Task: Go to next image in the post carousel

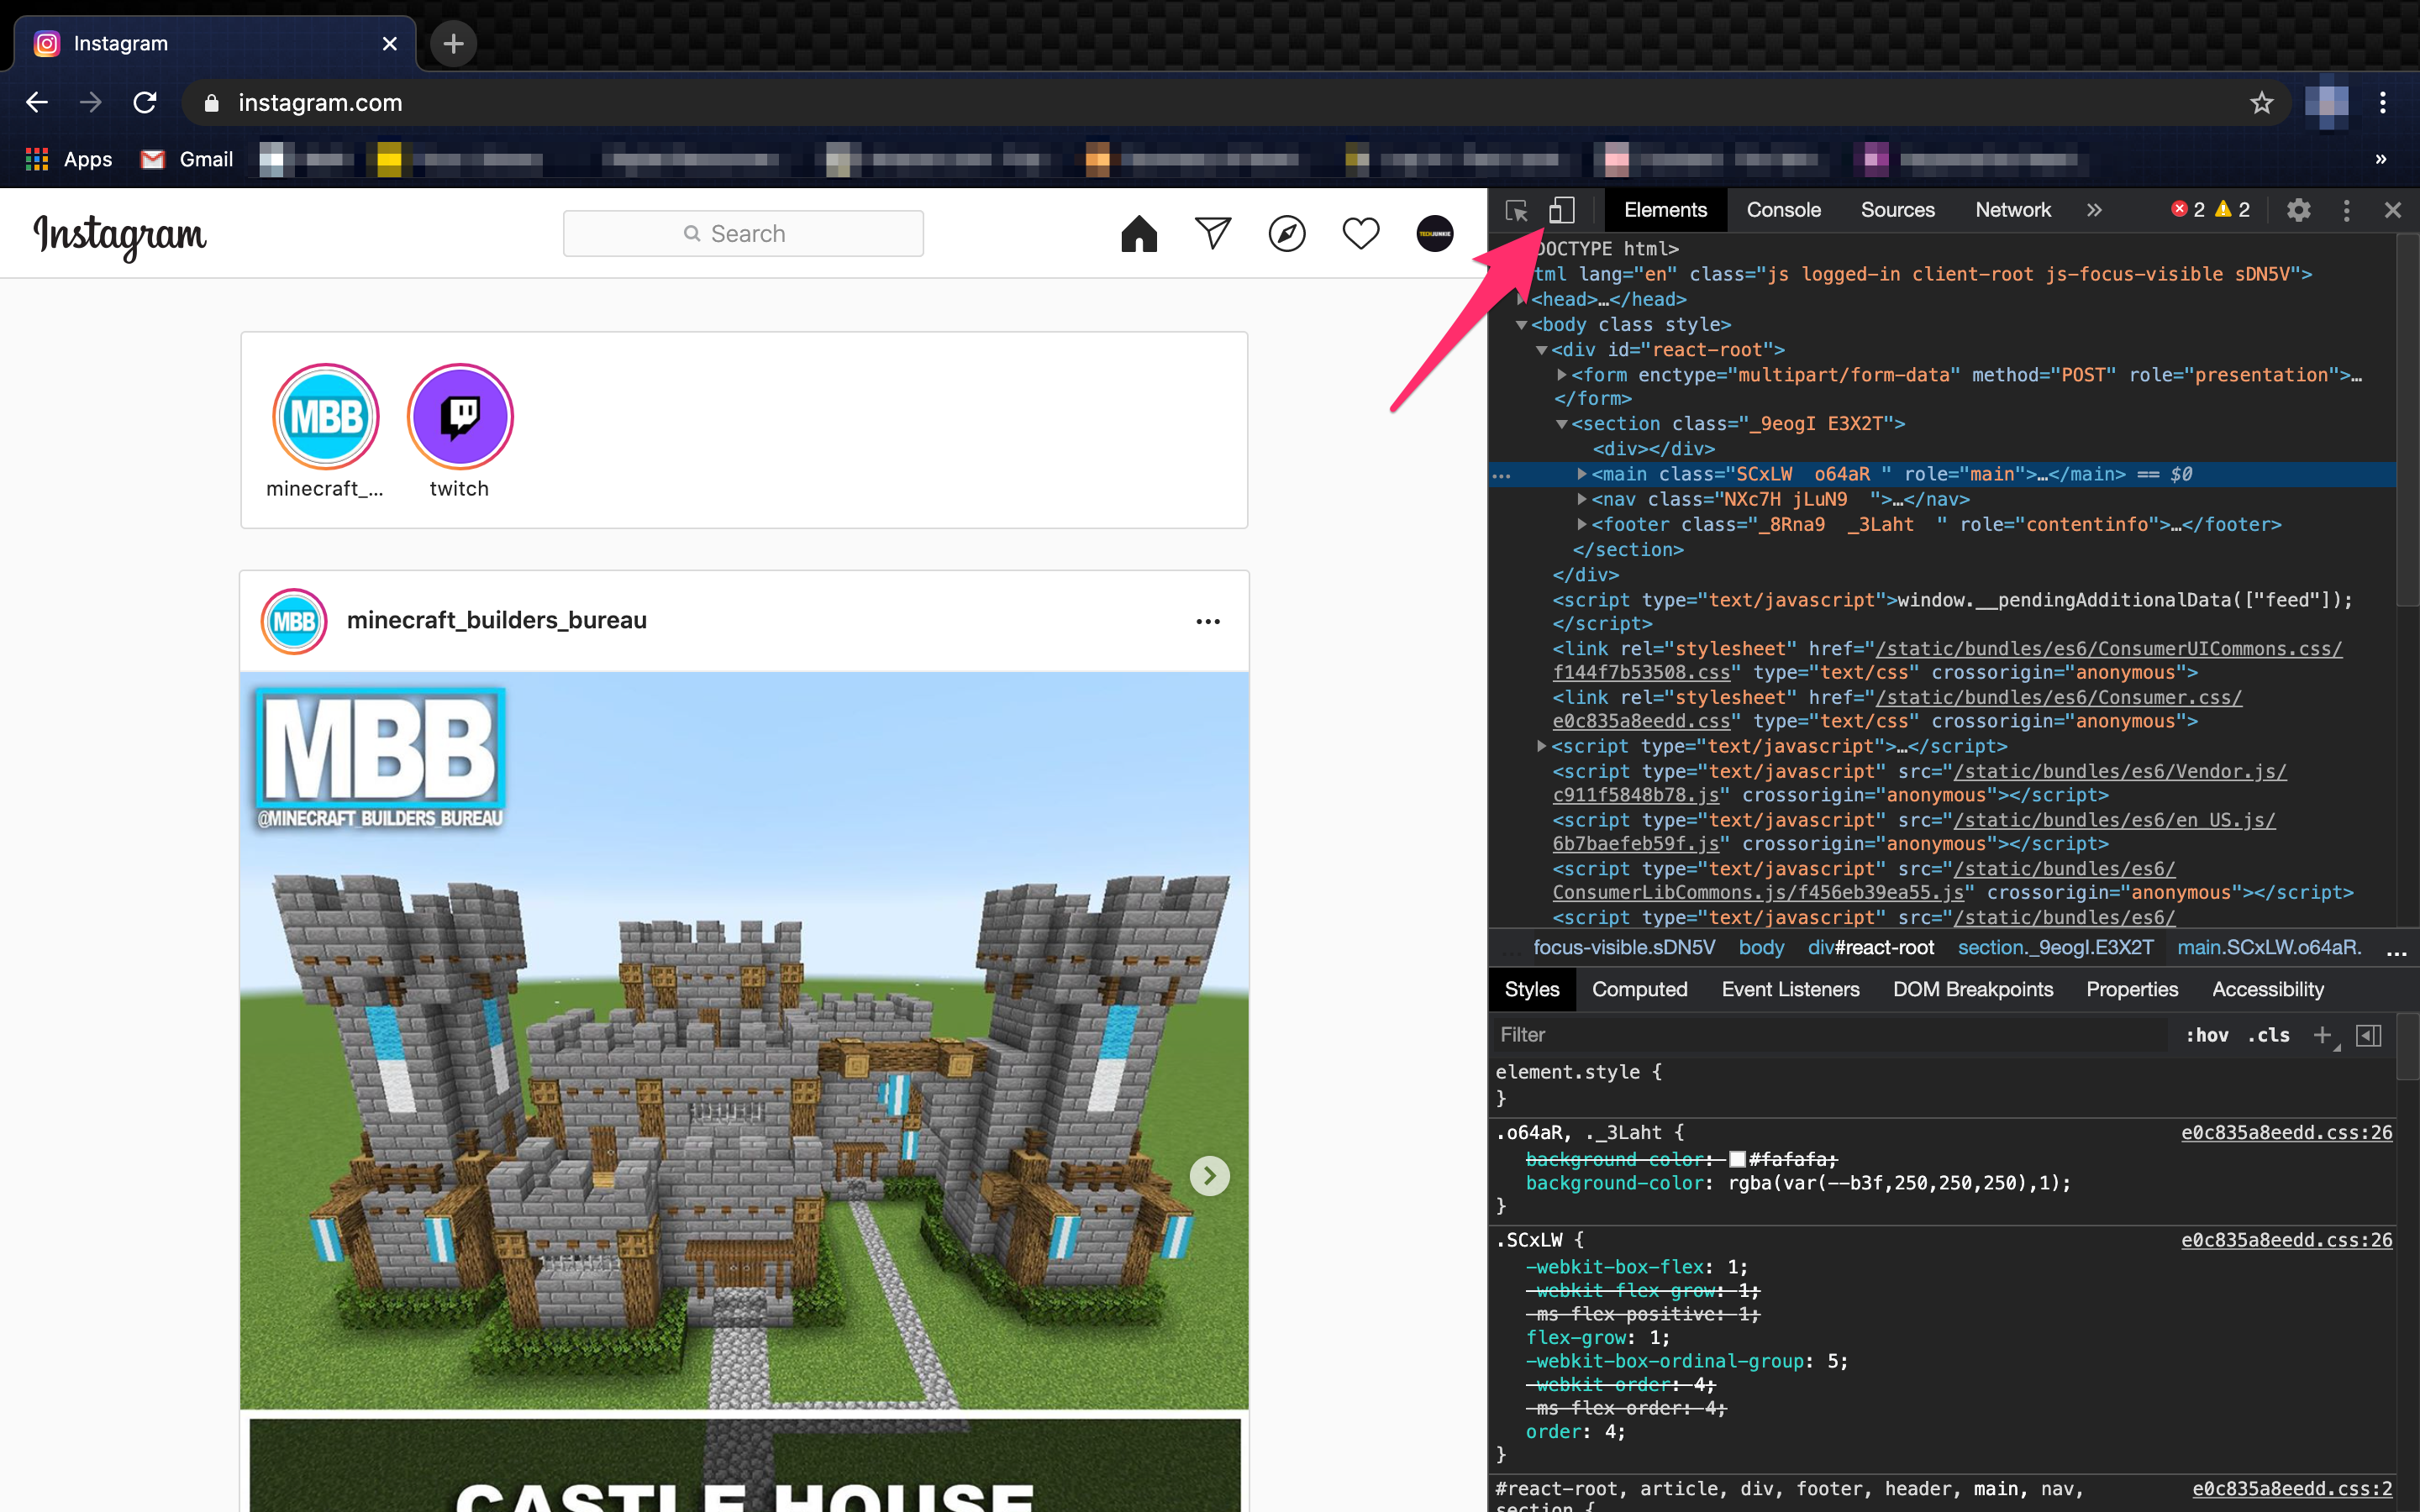Action: [1210, 1176]
